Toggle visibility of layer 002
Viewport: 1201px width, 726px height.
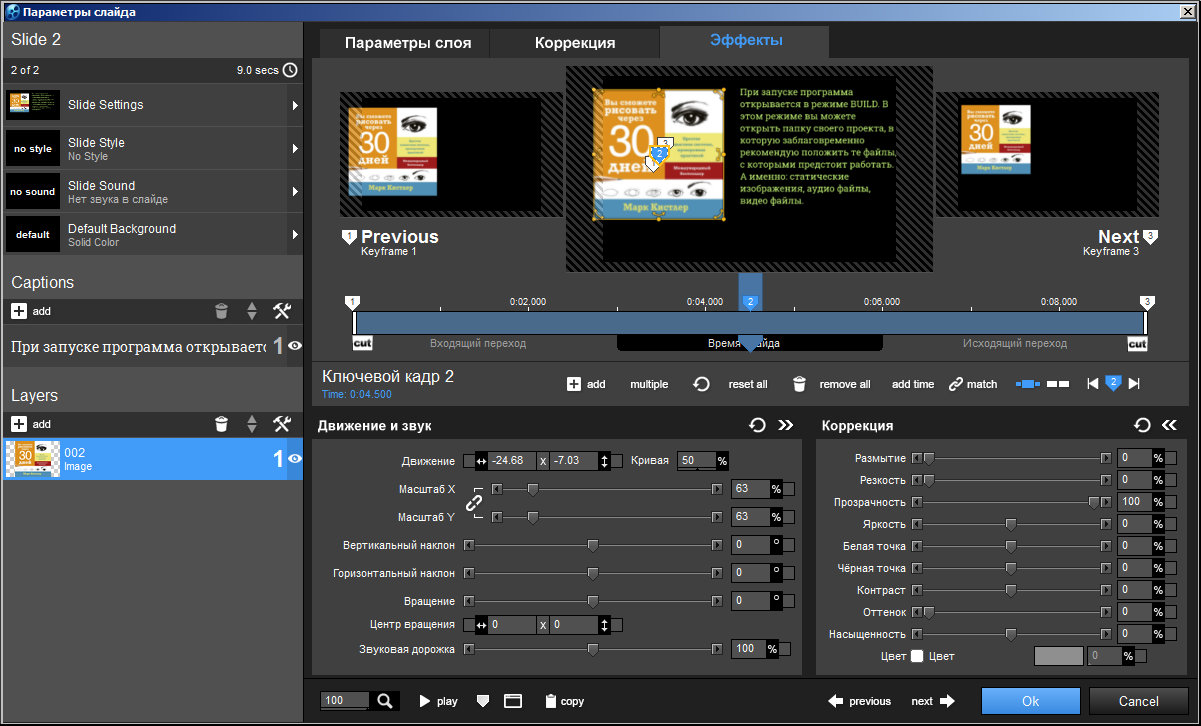click(295, 459)
